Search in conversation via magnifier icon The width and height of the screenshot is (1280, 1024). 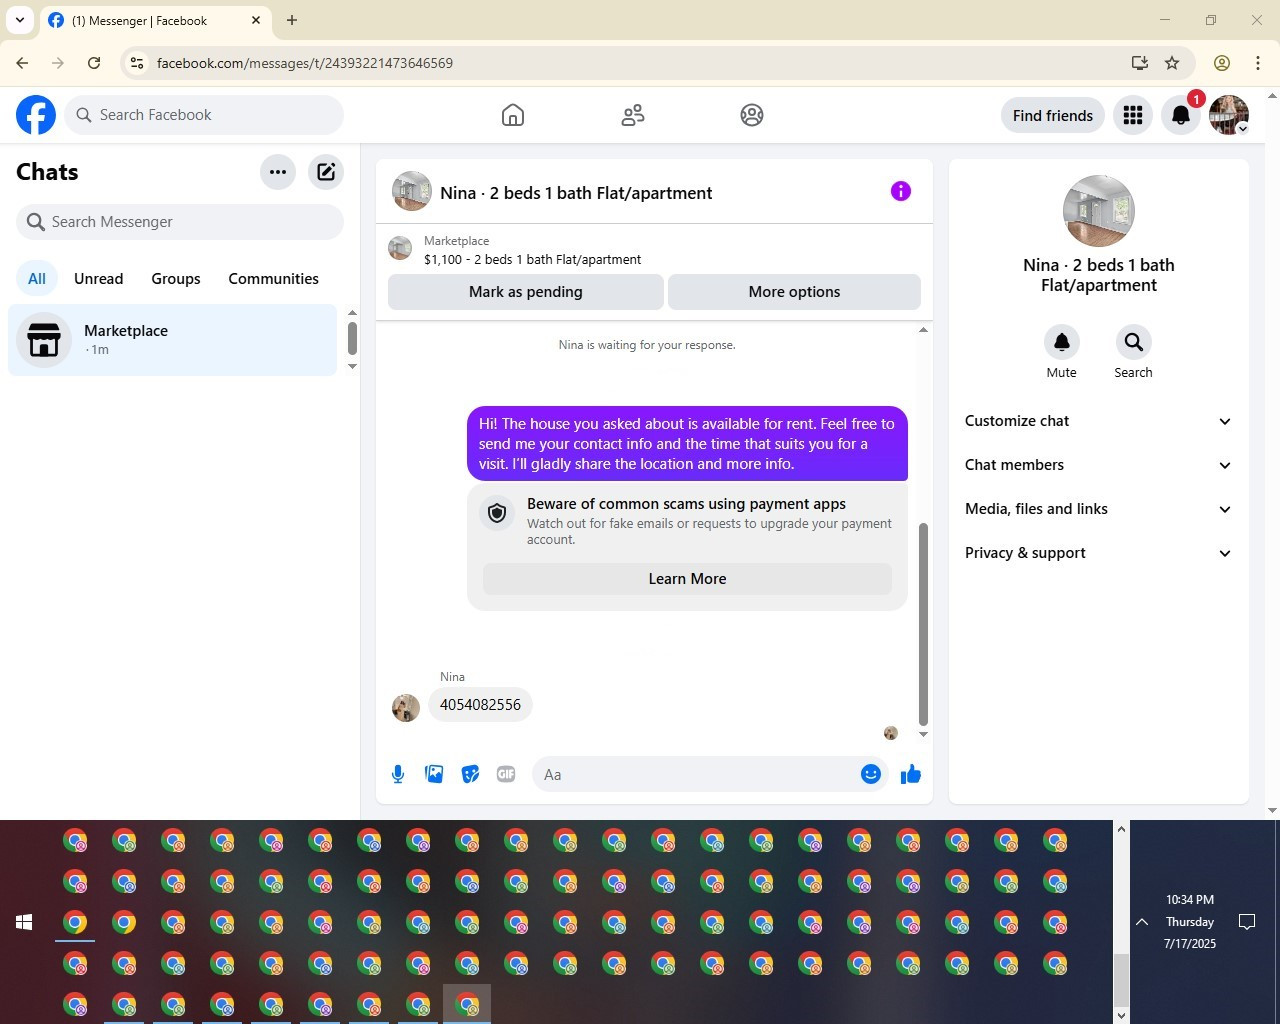click(x=1133, y=342)
